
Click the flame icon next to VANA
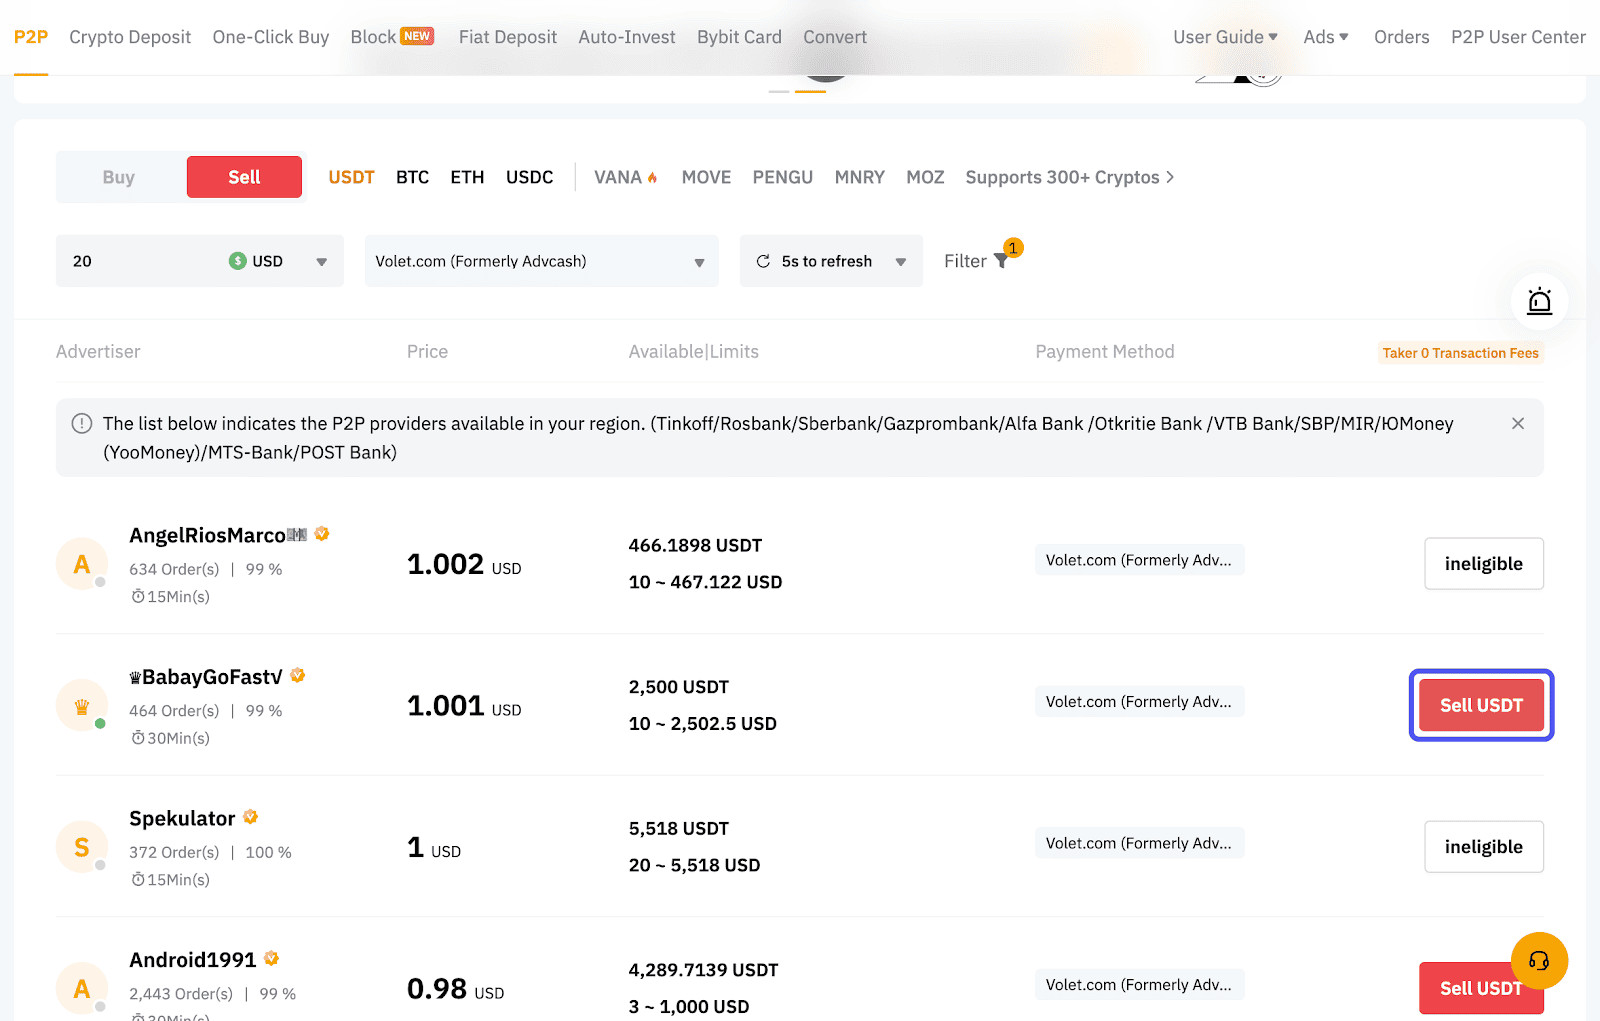point(652,175)
